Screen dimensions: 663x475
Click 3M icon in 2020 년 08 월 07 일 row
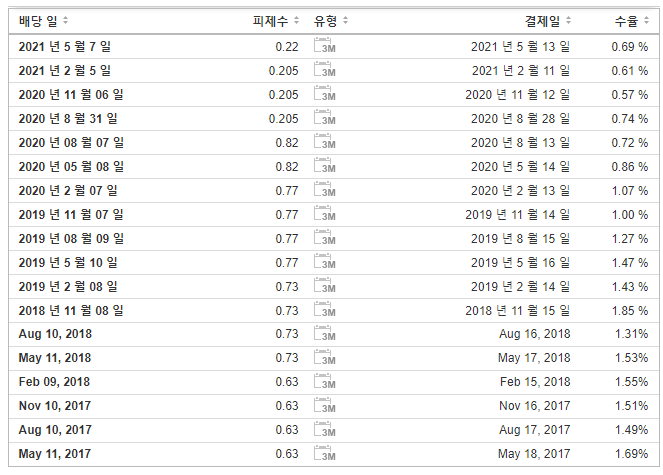(325, 142)
